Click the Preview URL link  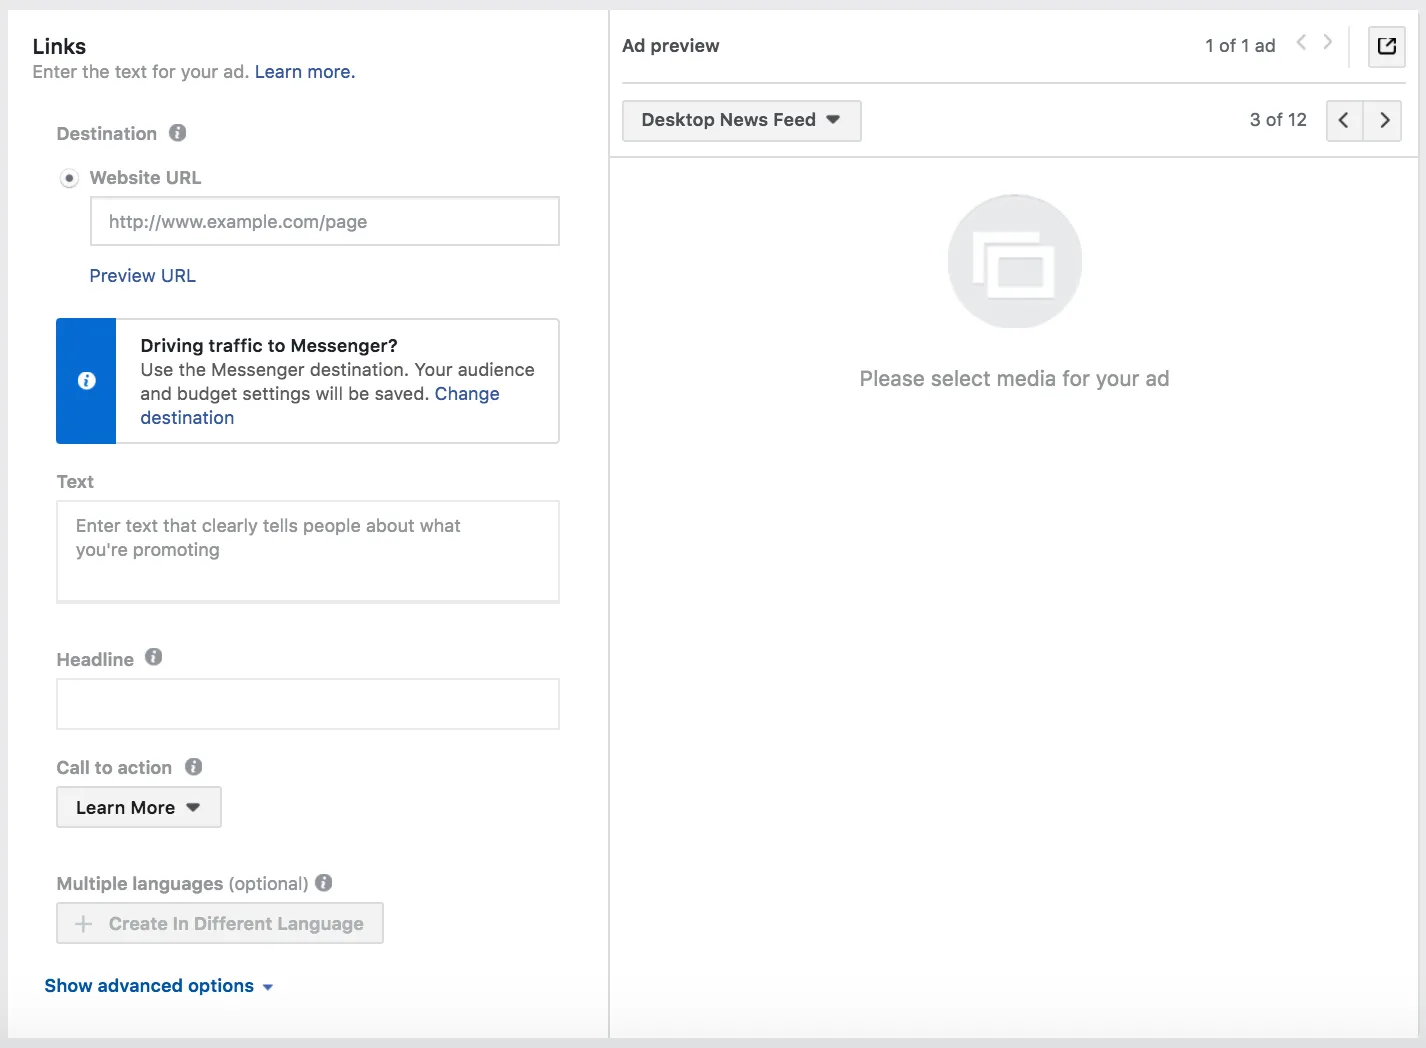click(x=142, y=276)
